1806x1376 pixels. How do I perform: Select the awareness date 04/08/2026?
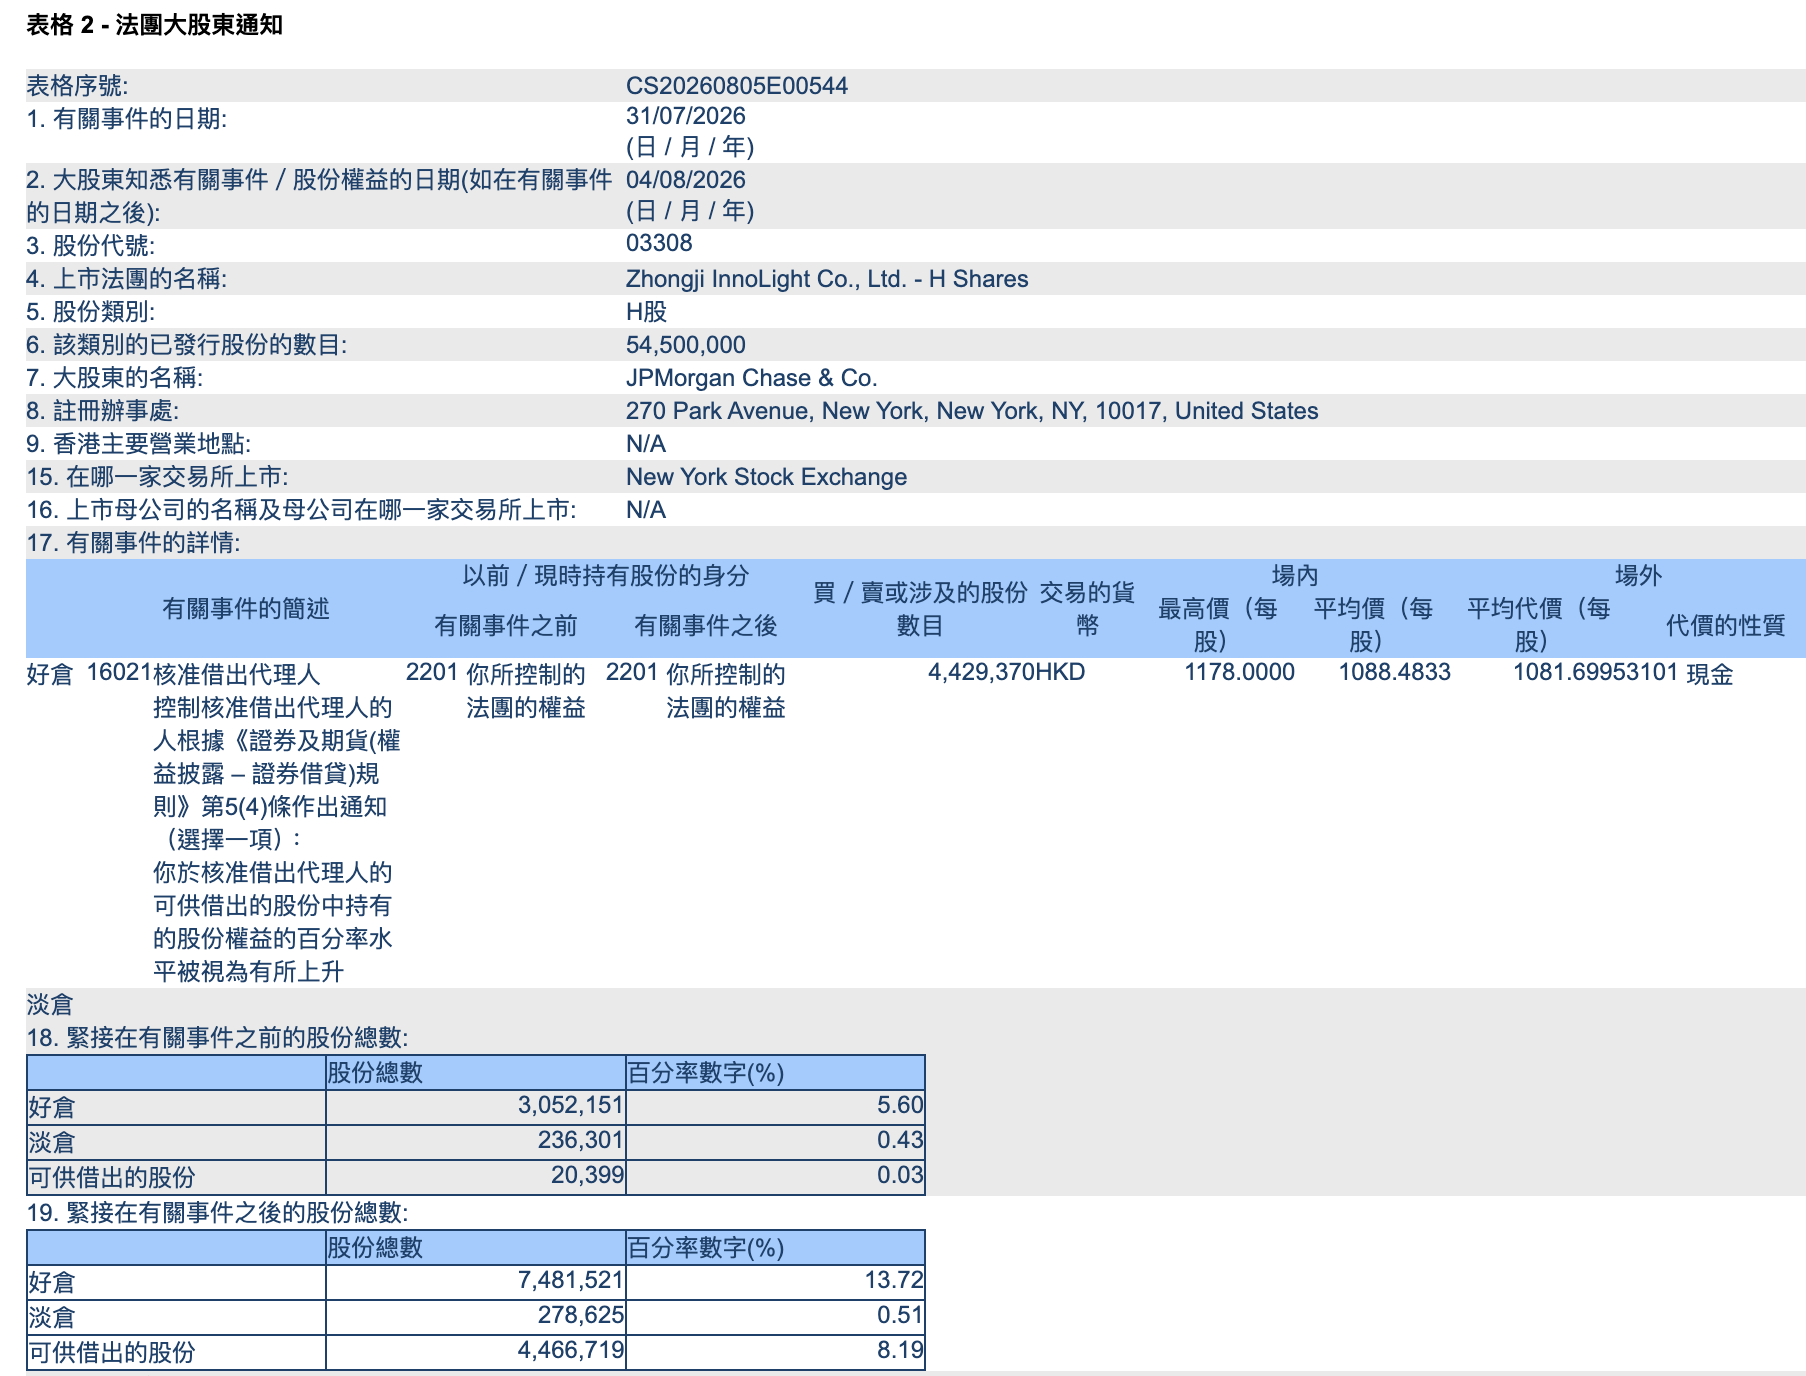(685, 180)
